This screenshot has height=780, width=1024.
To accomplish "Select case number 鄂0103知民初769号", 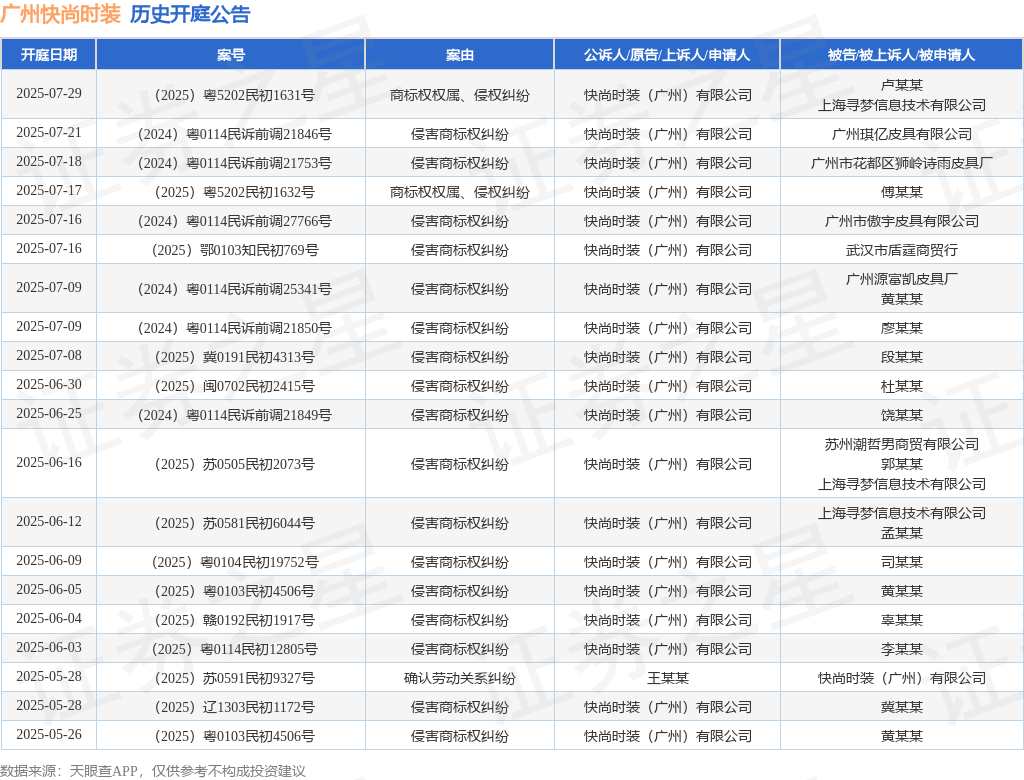I will 234,250.
